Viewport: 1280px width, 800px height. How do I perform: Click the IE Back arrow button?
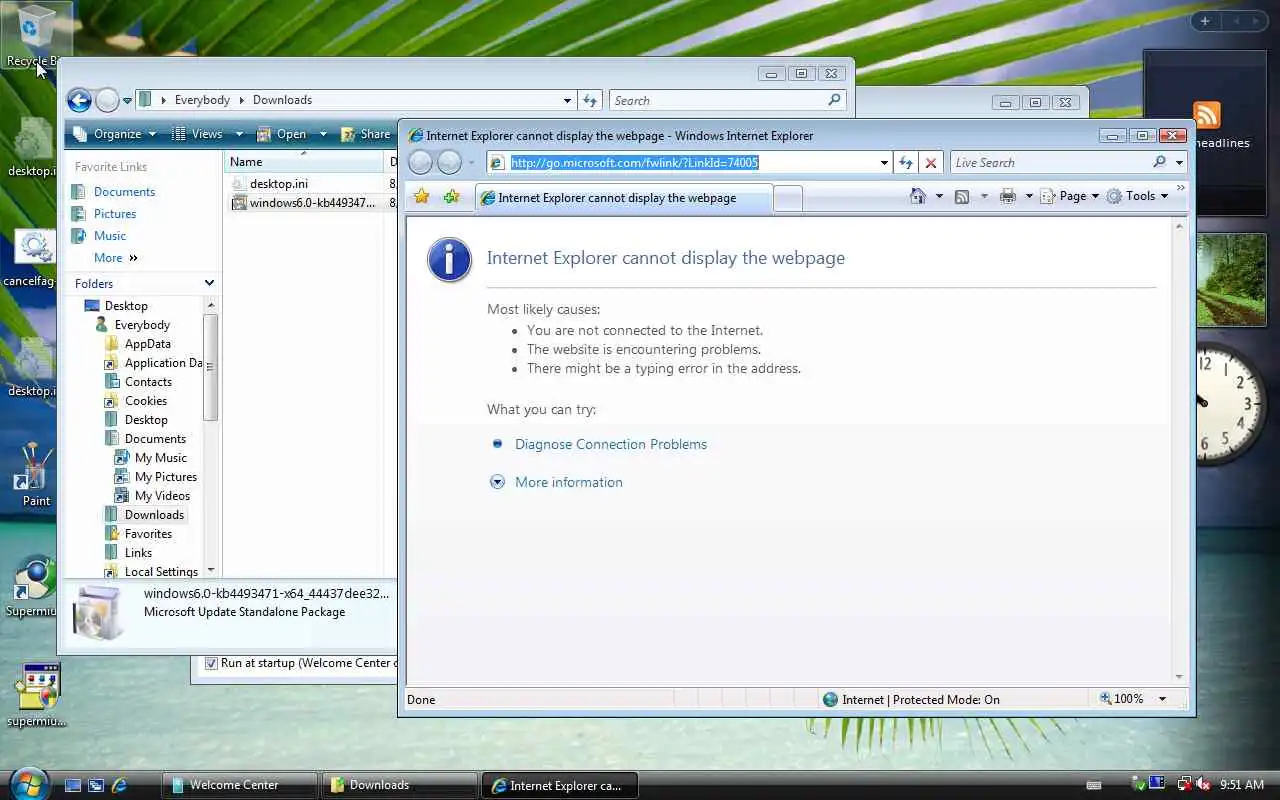pyautogui.click(x=421, y=162)
